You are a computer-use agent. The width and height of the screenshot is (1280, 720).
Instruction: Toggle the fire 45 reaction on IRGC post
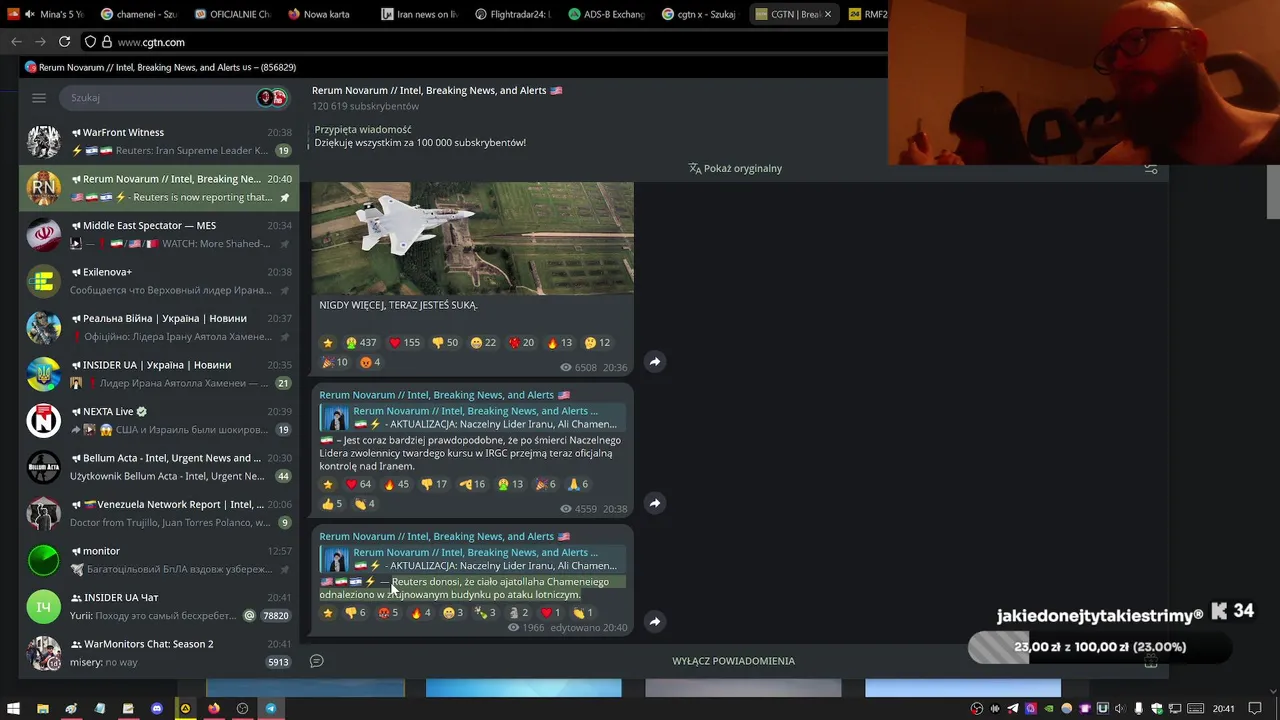[x=397, y=484]
